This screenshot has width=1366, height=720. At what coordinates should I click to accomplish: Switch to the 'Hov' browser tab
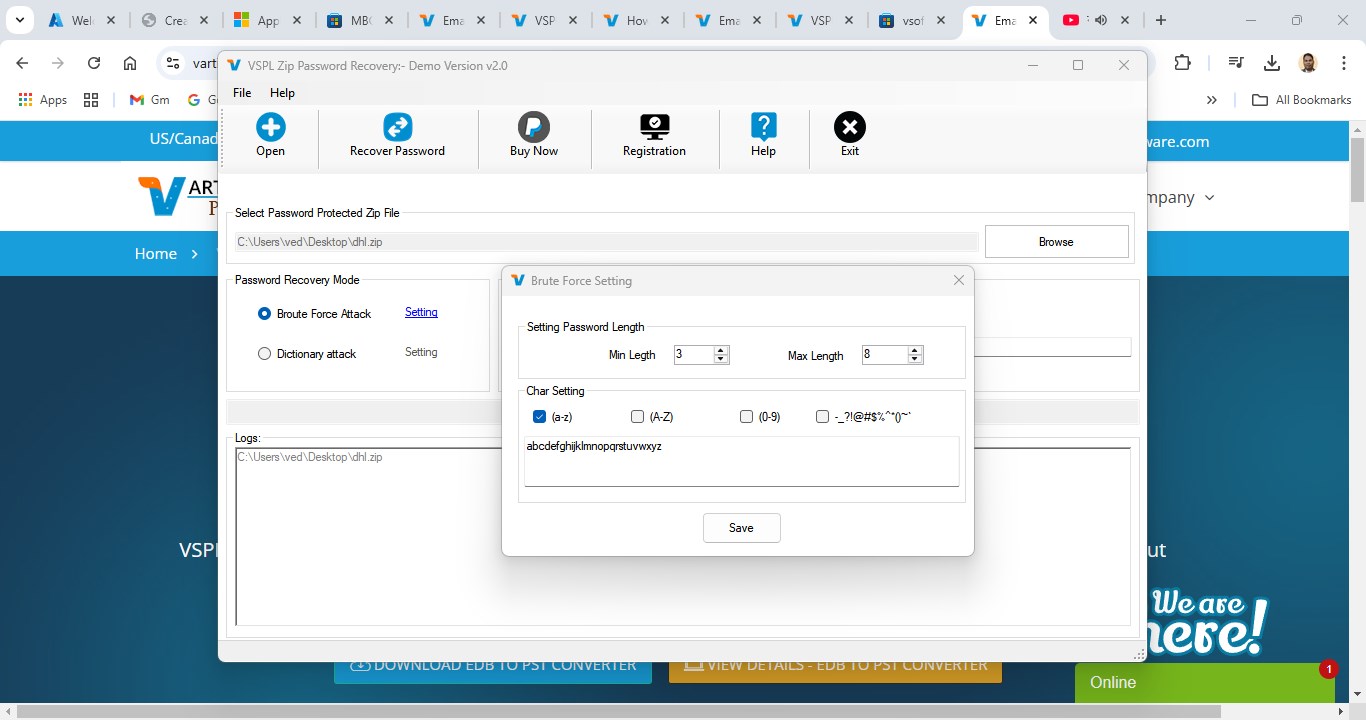coord(637,20)
